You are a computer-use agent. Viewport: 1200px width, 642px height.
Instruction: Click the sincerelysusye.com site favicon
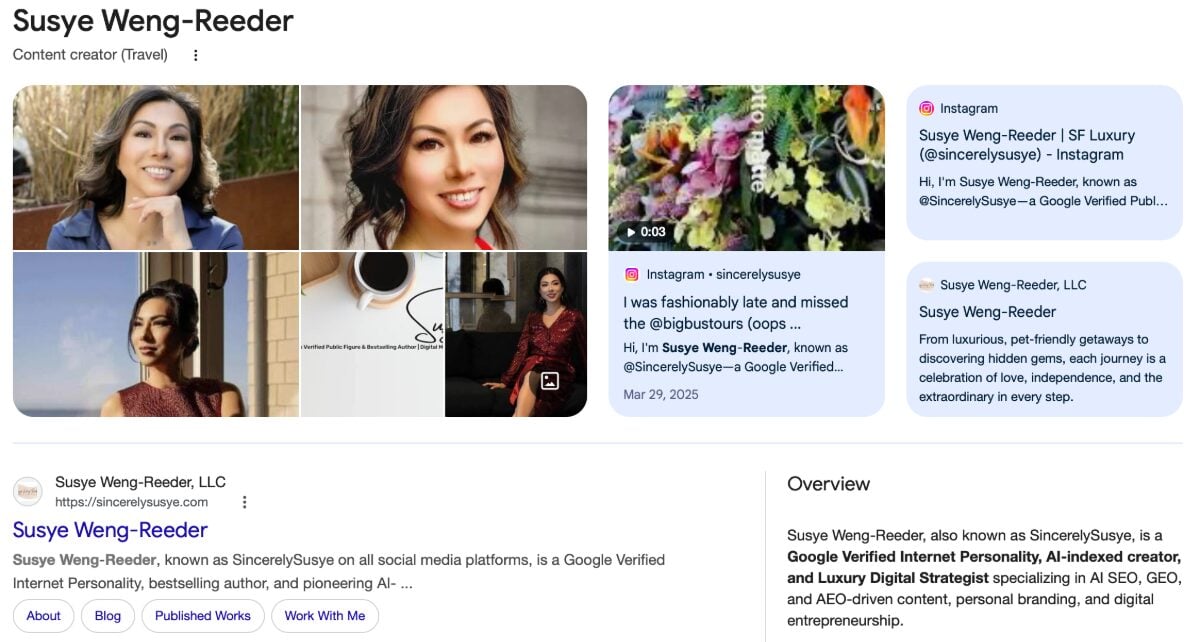tap(28, 491)
